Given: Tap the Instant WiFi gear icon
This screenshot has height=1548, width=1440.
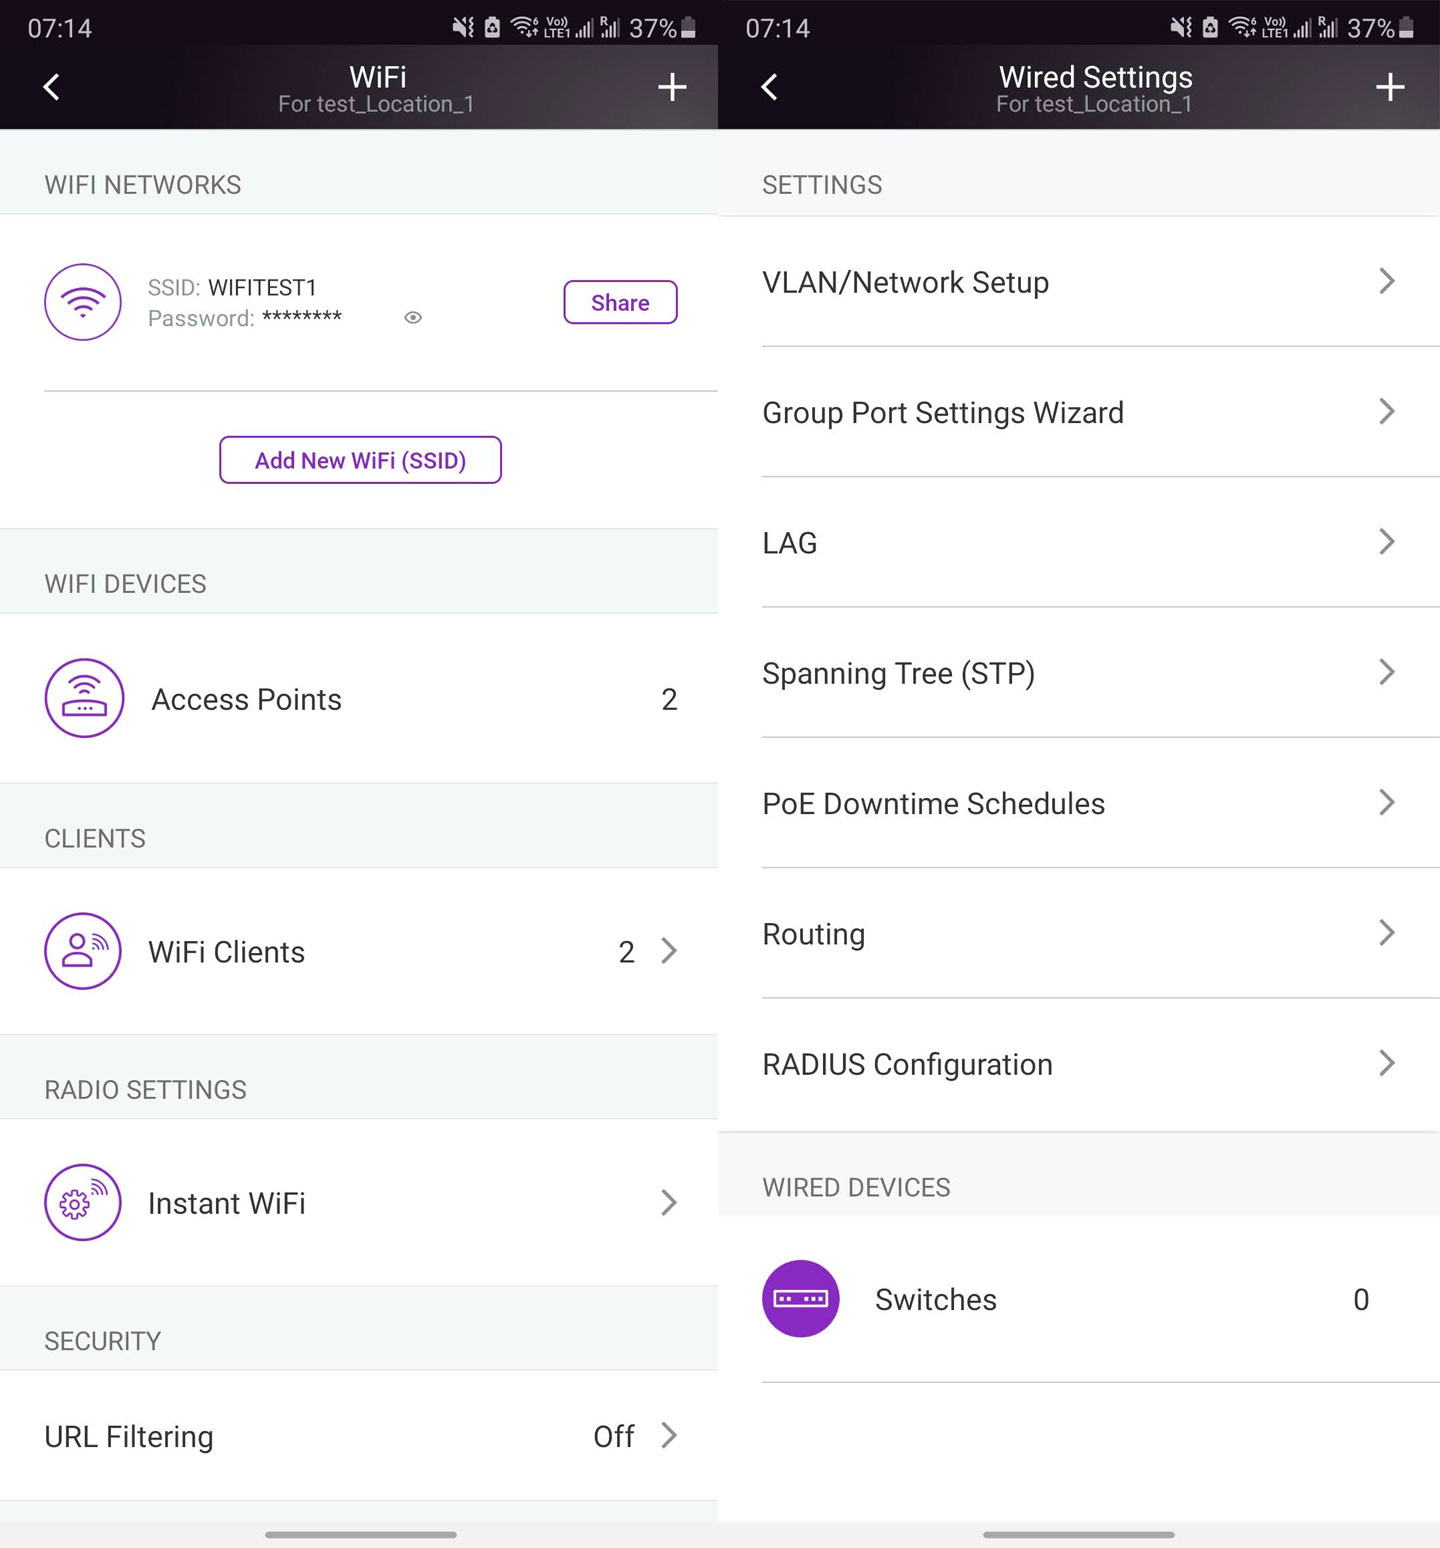Looking at the screenshot, I should click(x=83, y=1202).
